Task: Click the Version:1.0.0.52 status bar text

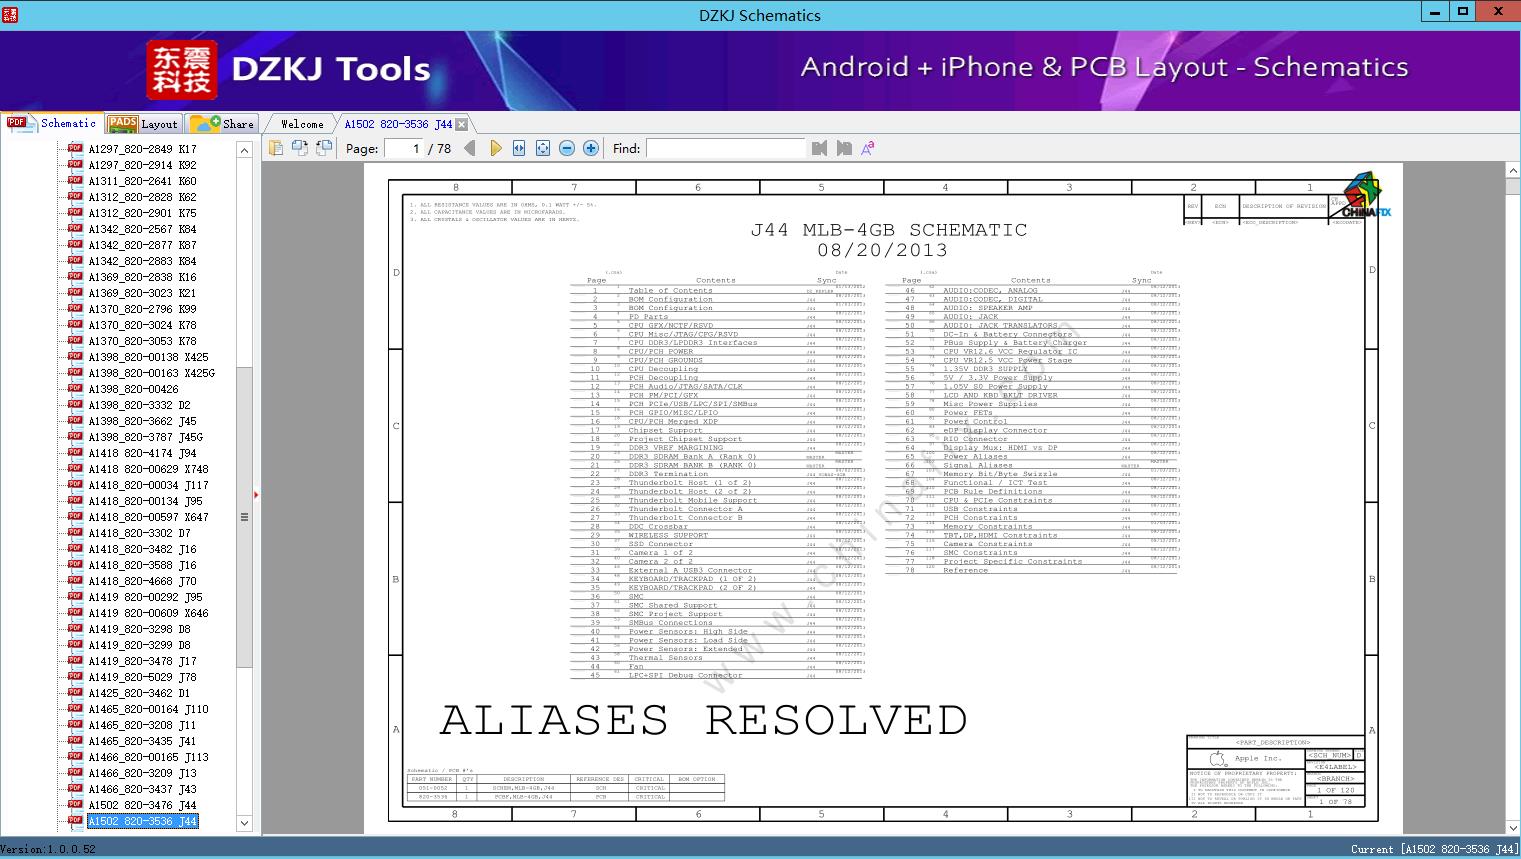Action: tap(49, 849)
